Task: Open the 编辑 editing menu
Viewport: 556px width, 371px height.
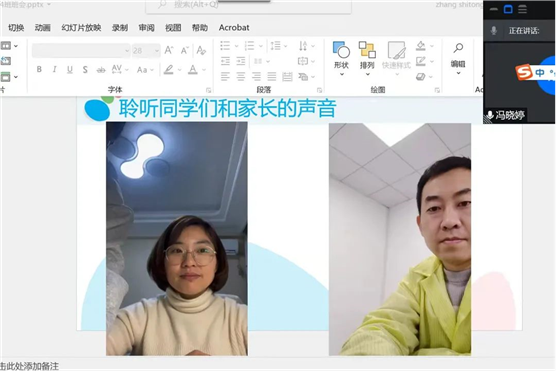Action: [x=458, y=58]
